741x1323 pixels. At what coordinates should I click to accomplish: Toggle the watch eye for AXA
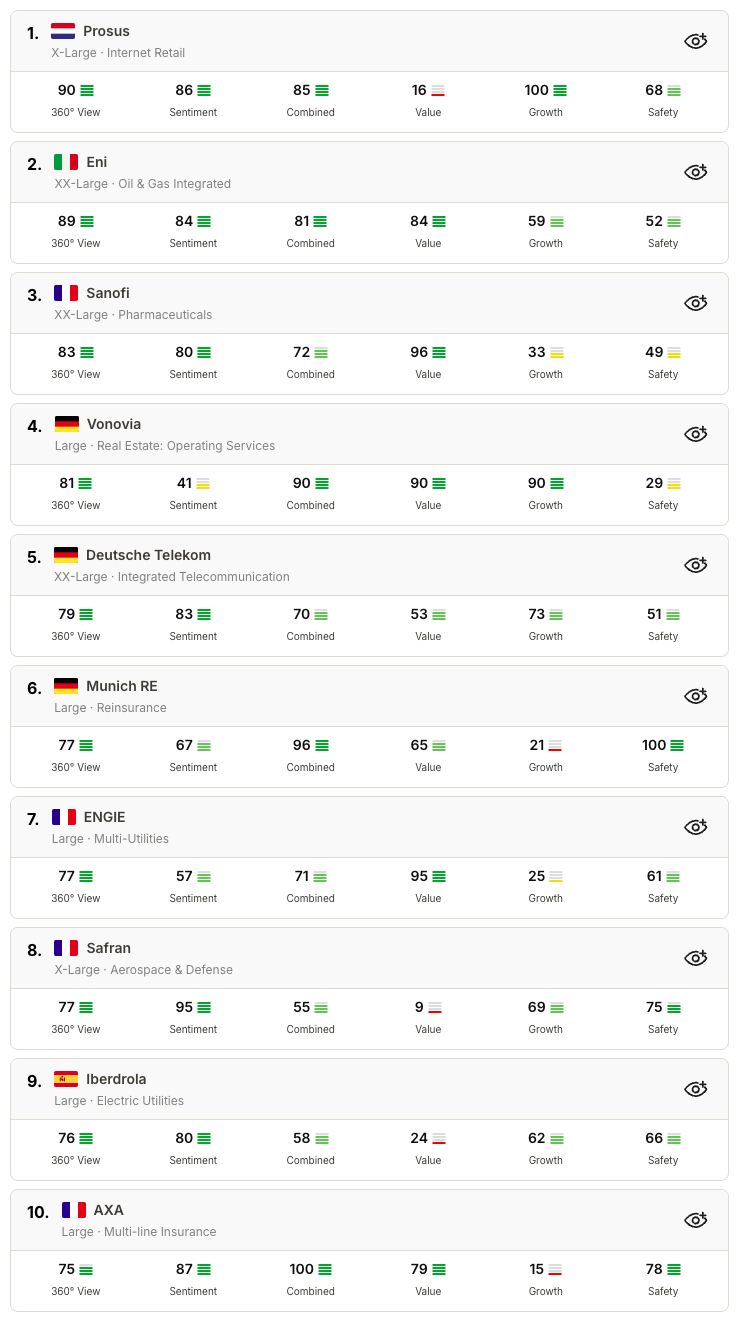695,1220
